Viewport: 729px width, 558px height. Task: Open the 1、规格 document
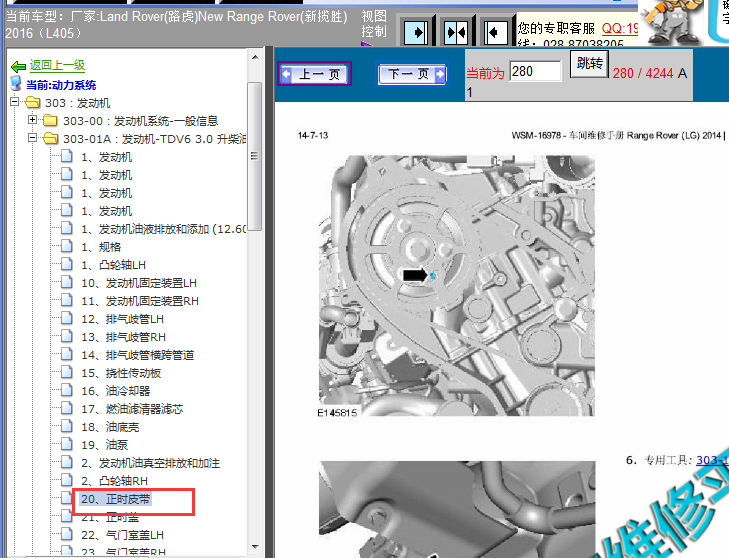coord(101,247)
